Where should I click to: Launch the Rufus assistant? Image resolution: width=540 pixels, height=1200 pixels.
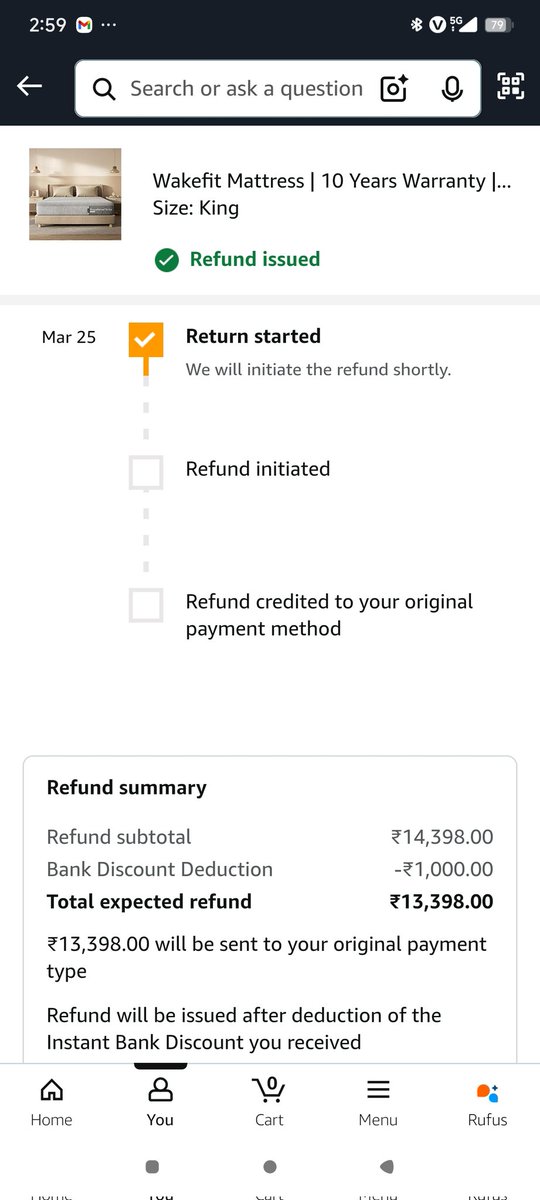tap(487, 1103)
